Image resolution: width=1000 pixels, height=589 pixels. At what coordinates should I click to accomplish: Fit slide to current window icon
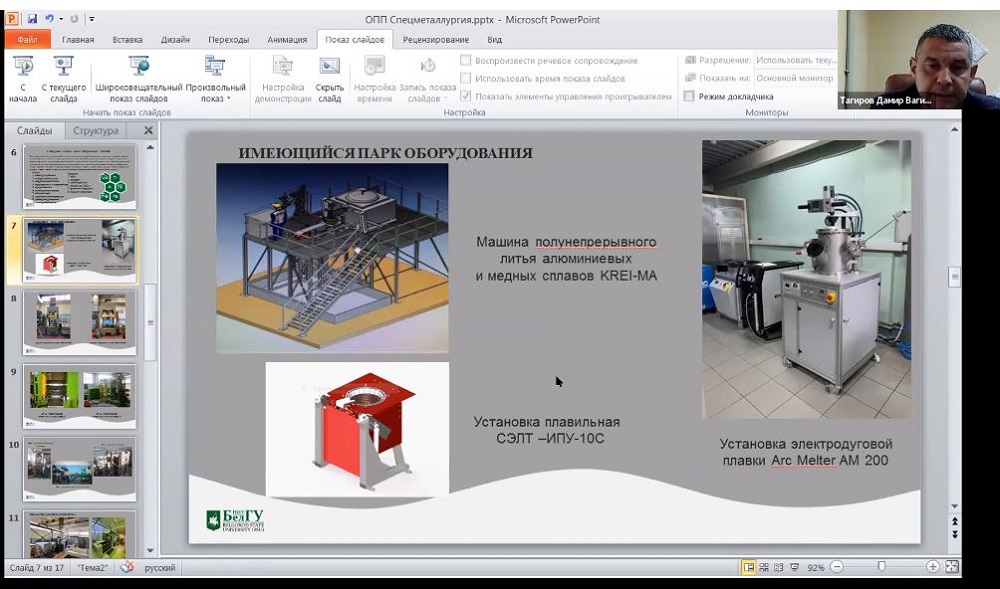click(x=951, y=567)
